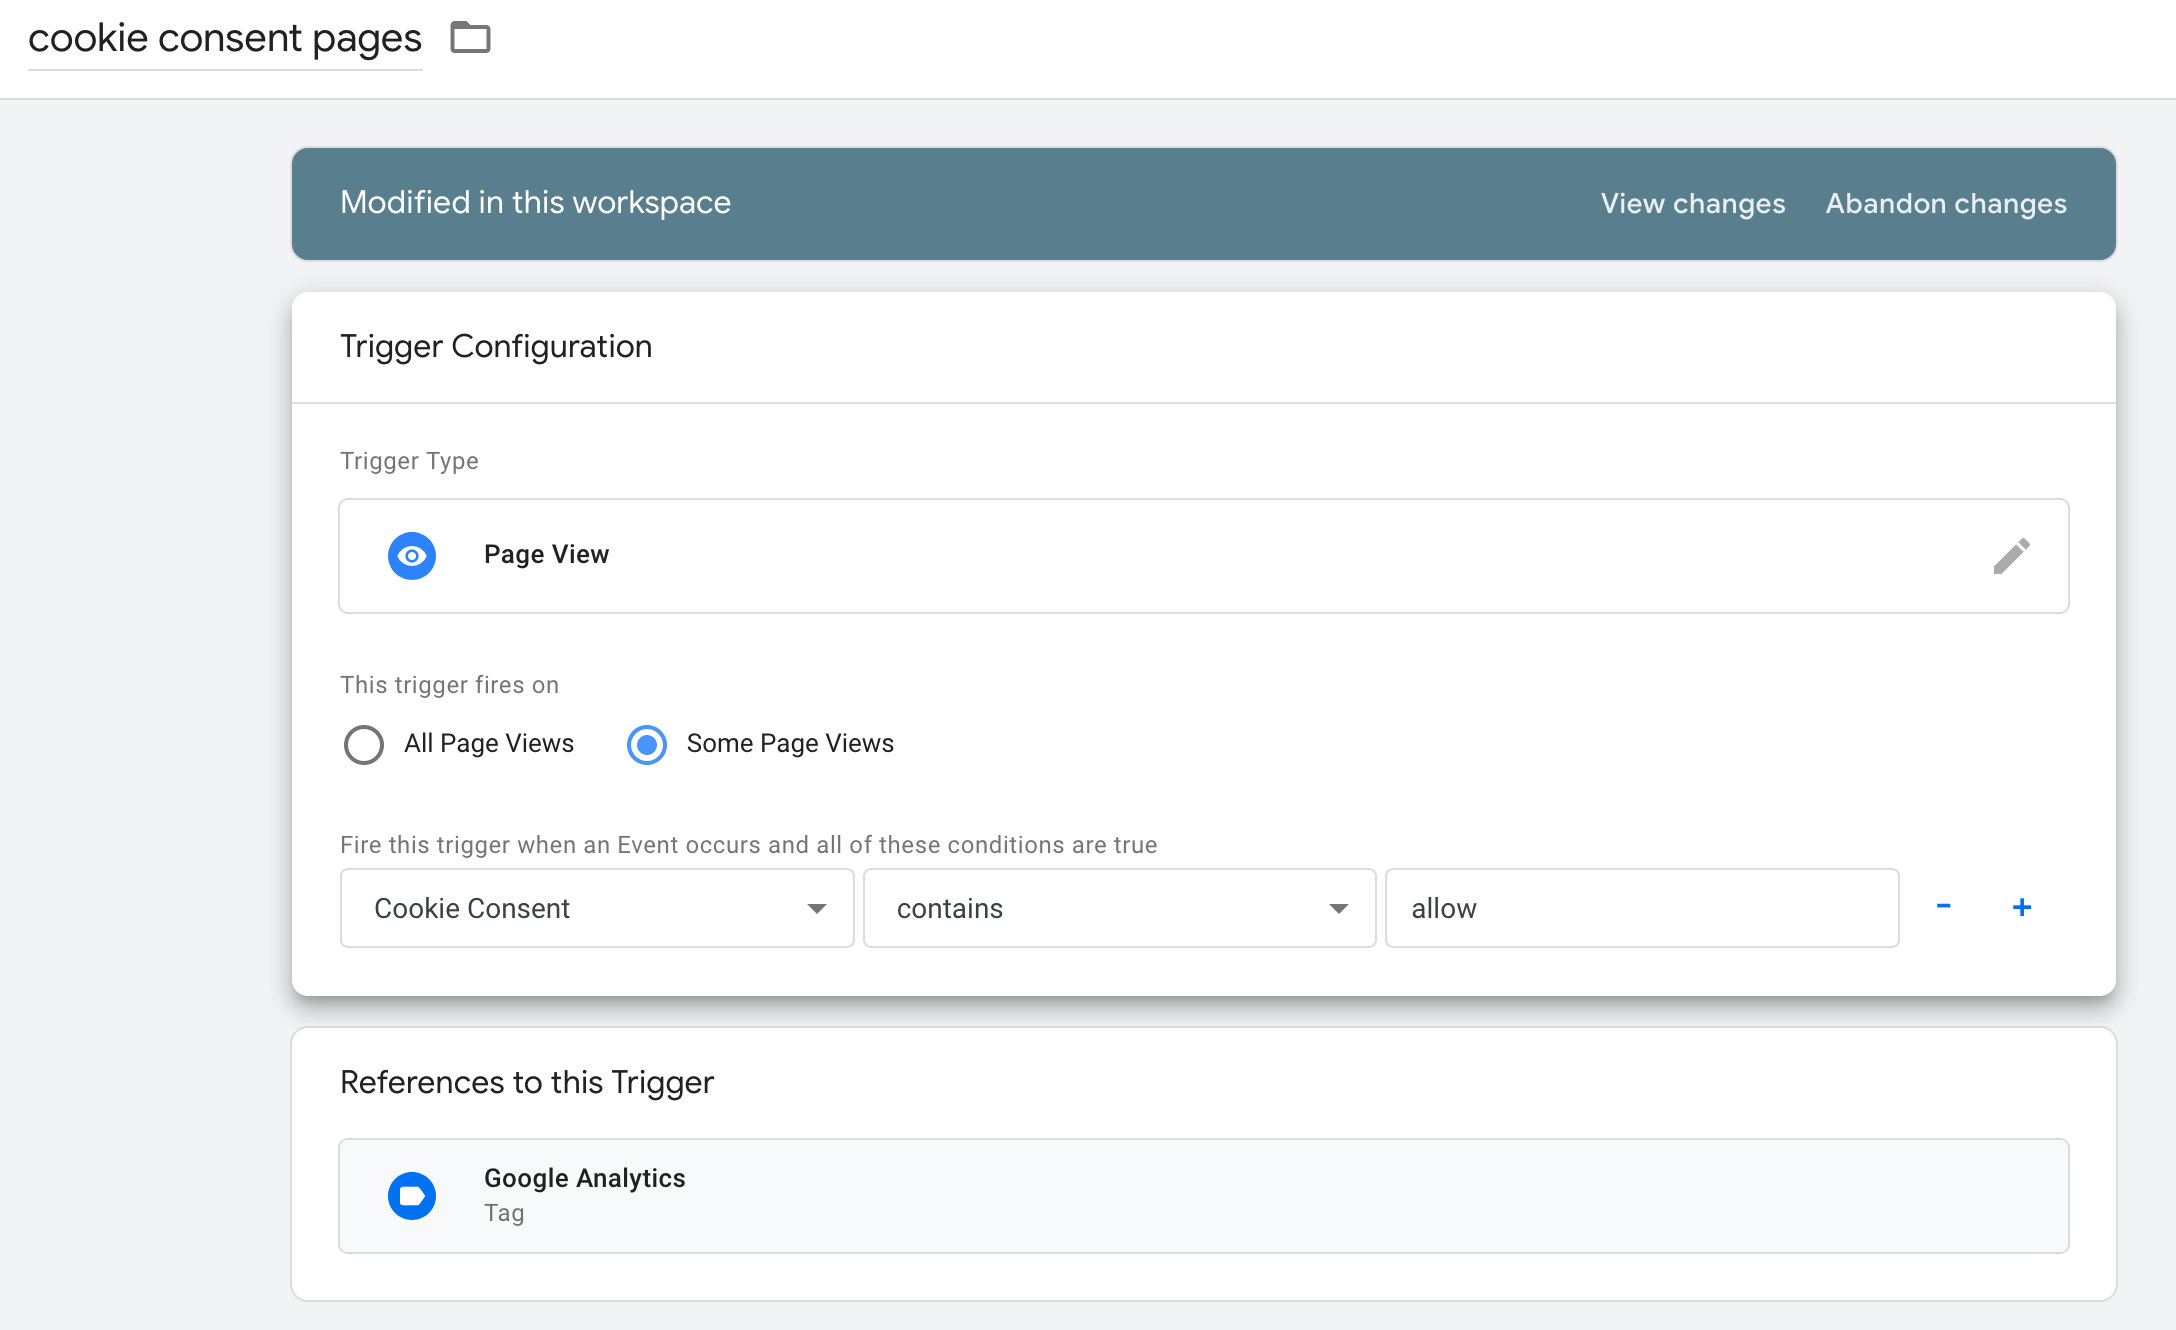Click the condition value field showing "allow"

(1641, 908)
